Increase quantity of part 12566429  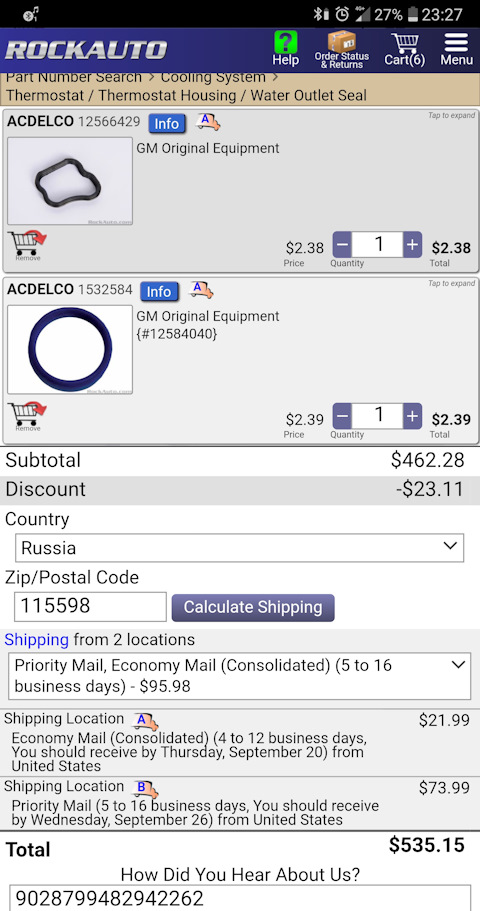coord(413,245)
